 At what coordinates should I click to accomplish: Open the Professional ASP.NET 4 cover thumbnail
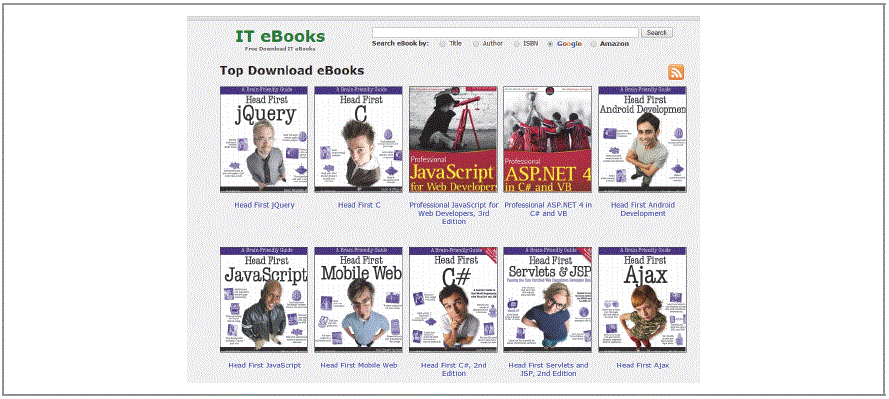(548, 139)
